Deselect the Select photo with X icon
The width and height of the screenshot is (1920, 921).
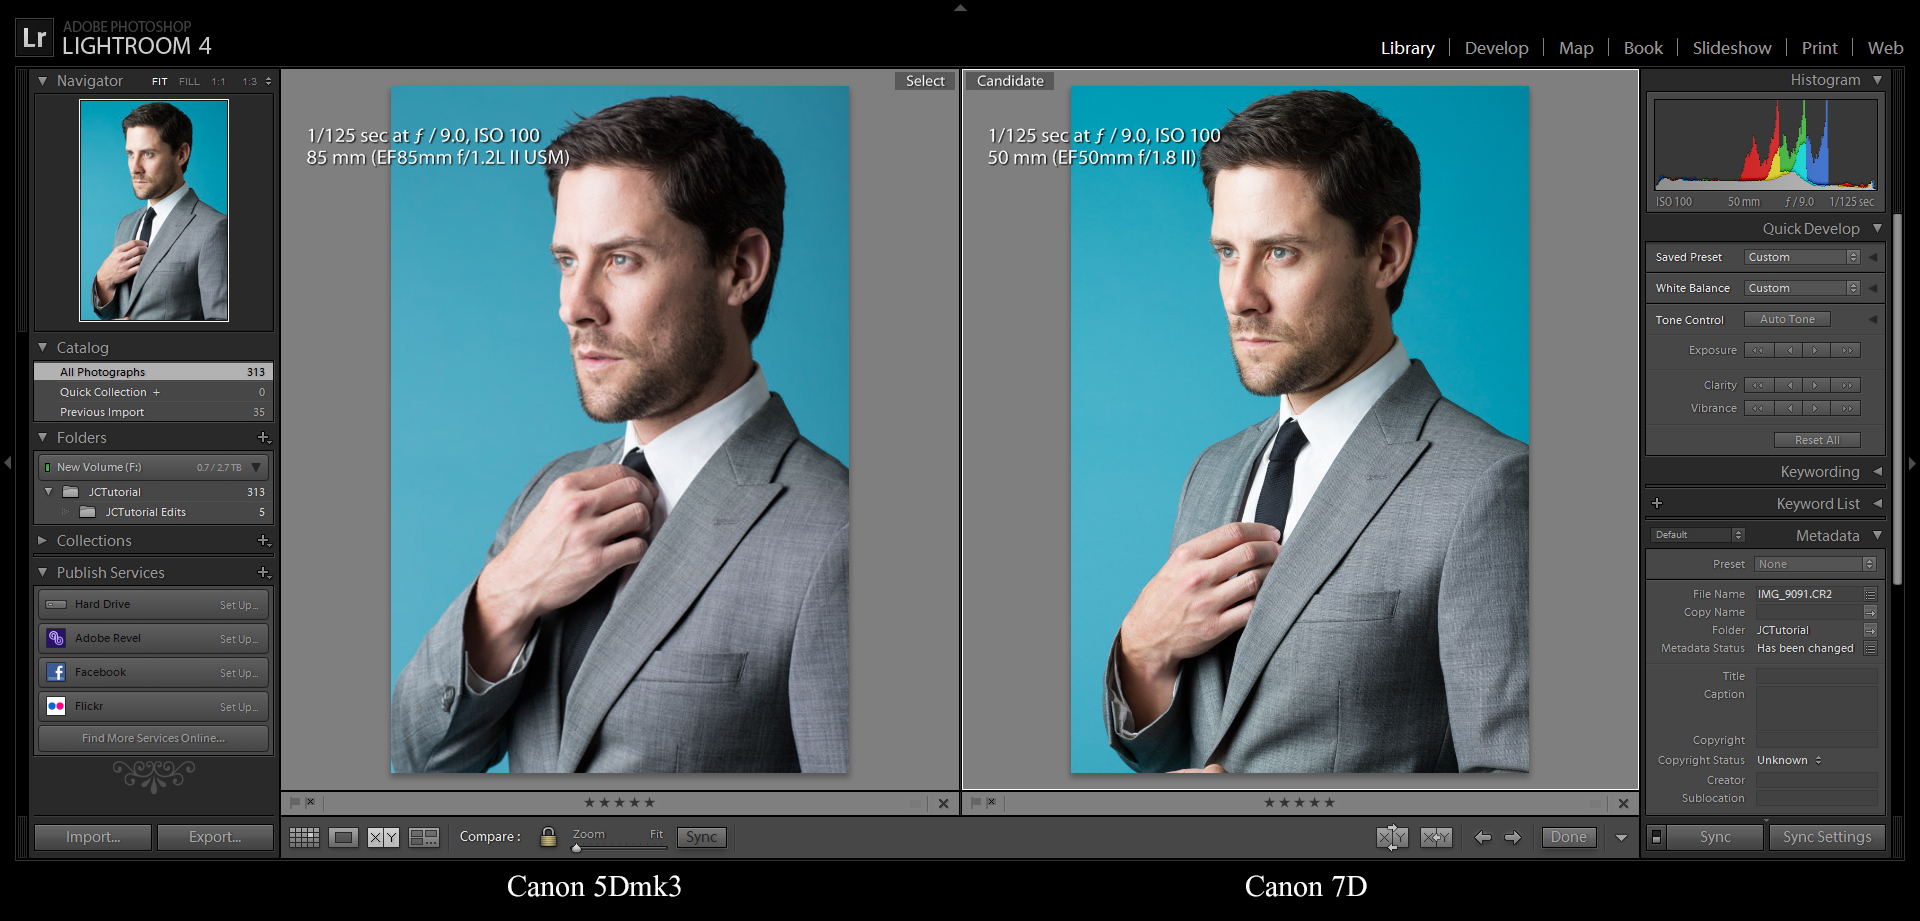(x=943, y=803)
